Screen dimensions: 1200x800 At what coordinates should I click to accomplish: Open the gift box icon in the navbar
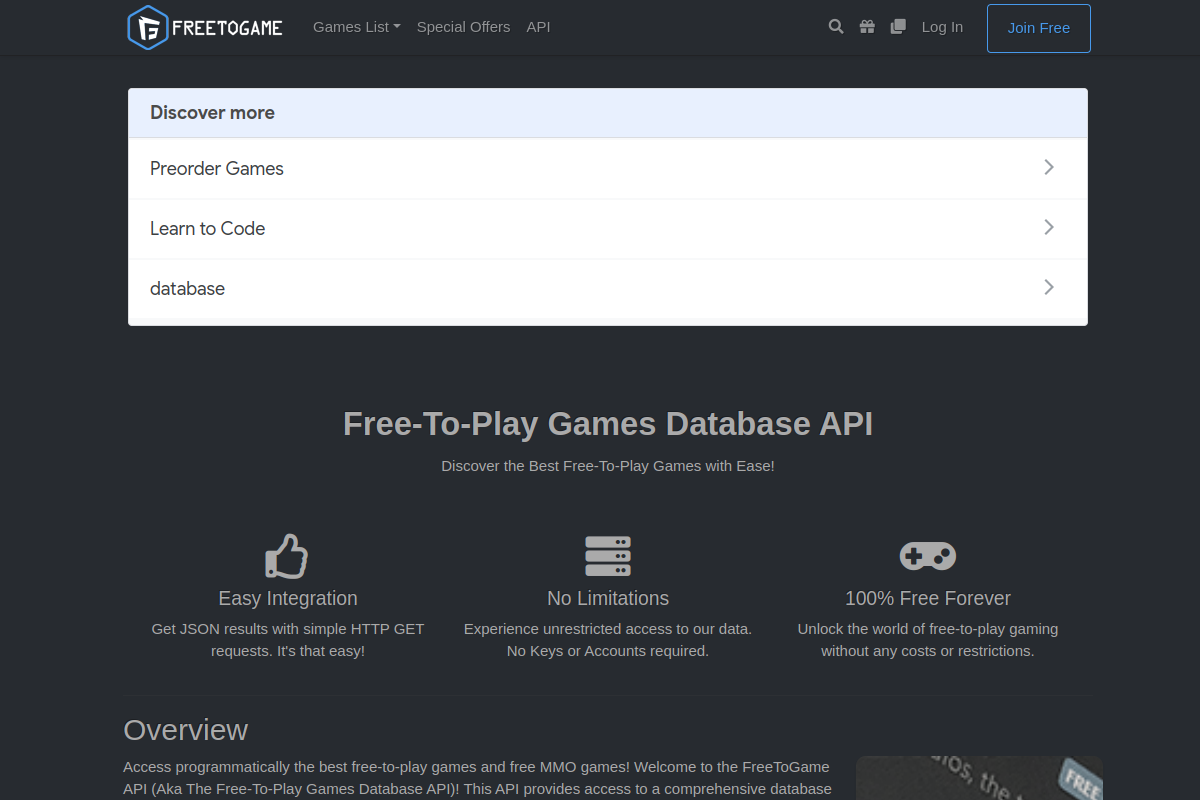(867, 27)
